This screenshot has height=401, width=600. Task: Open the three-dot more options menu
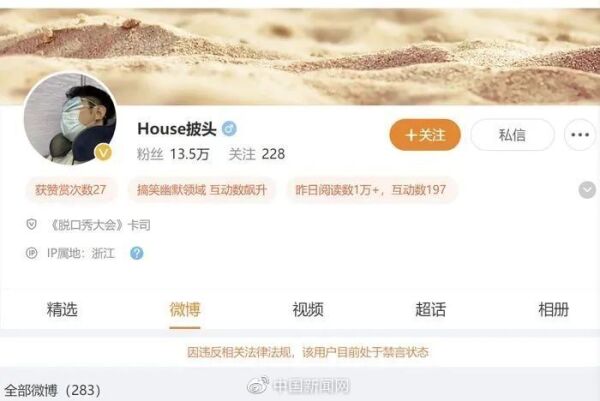pyautogui.click(x=580, y=135)
